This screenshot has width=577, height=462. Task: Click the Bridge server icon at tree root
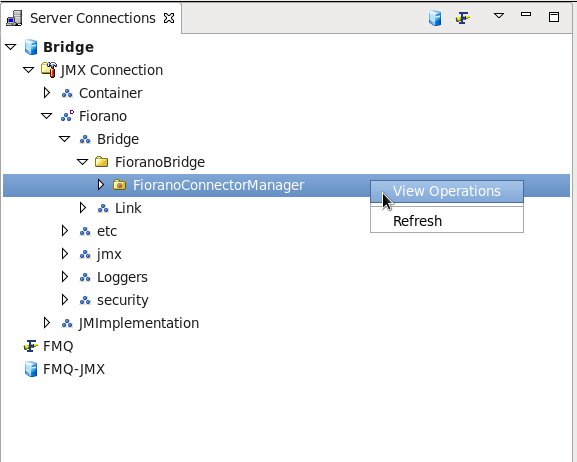31,47
